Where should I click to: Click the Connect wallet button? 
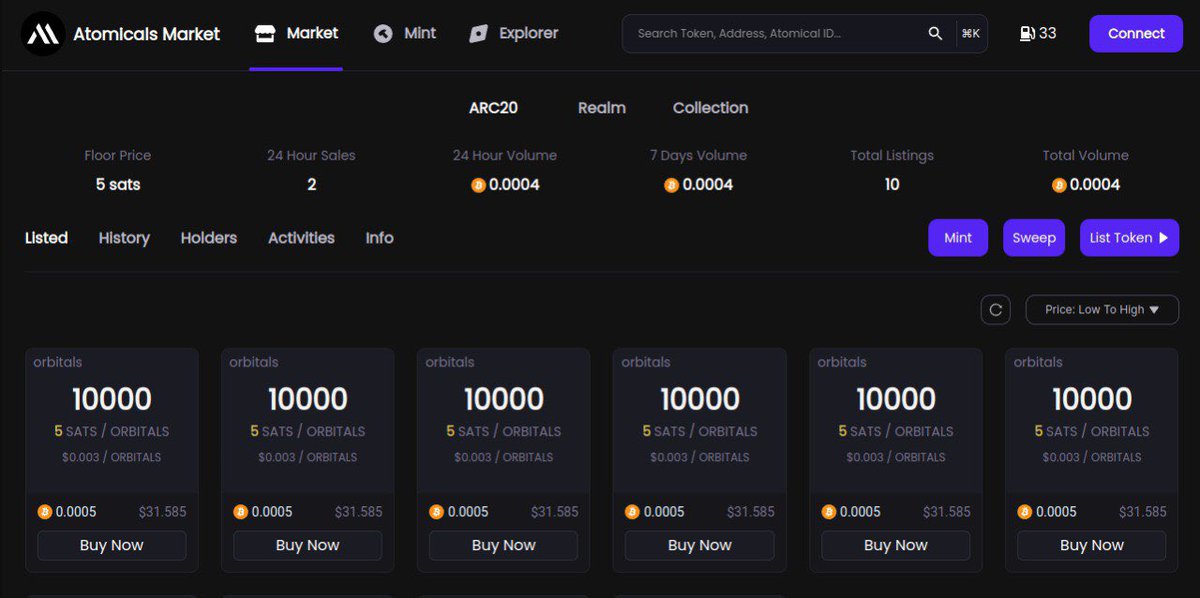point(1136,34)
